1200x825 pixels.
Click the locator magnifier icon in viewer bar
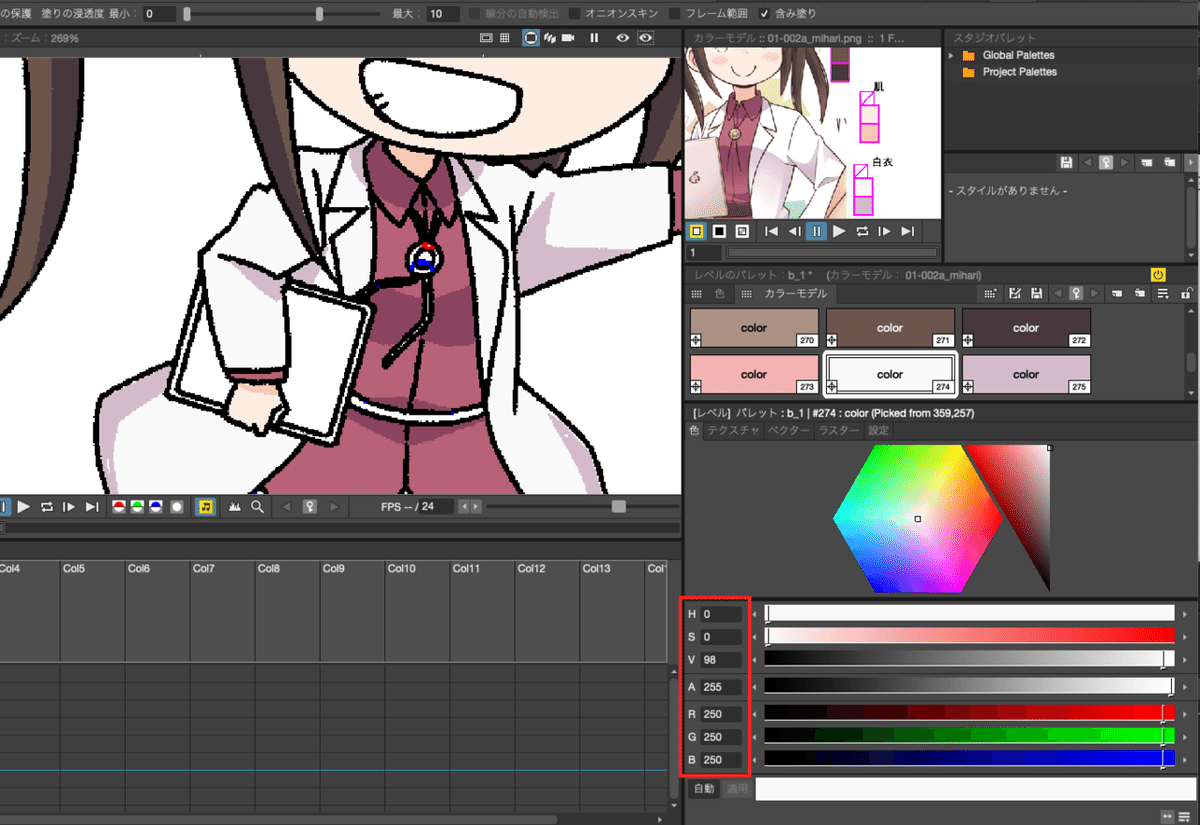(x=258, y=507)
